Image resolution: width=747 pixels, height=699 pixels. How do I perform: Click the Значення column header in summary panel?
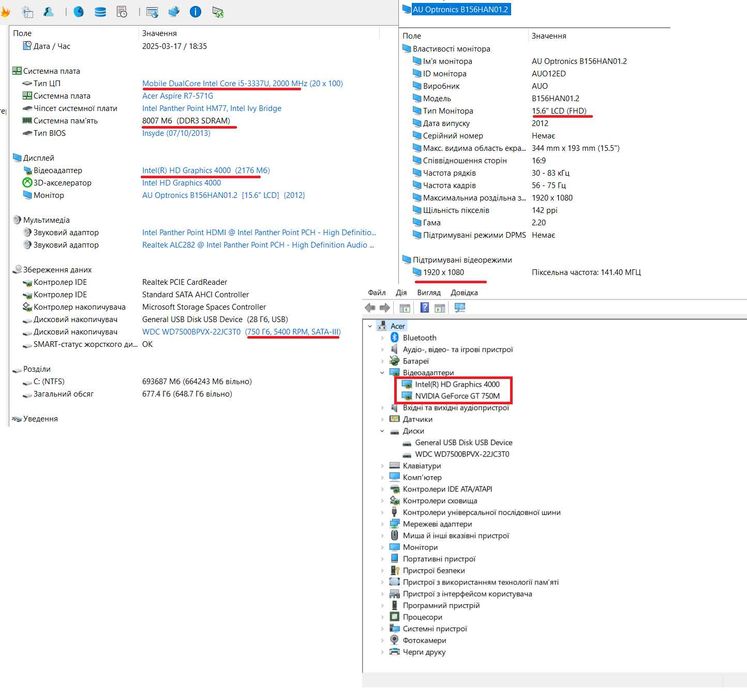[159, 33]
